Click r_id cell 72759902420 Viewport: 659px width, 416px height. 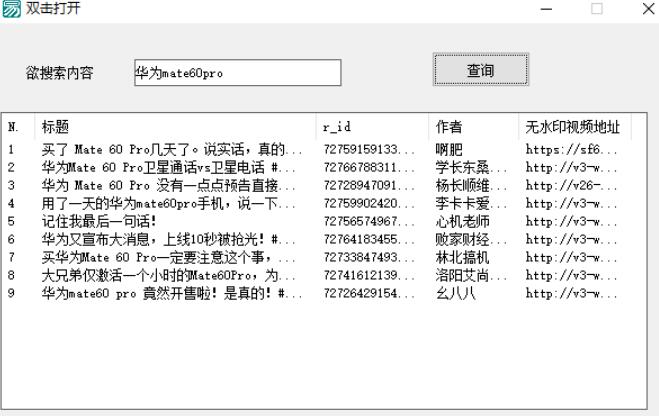[x=369, y=203]
